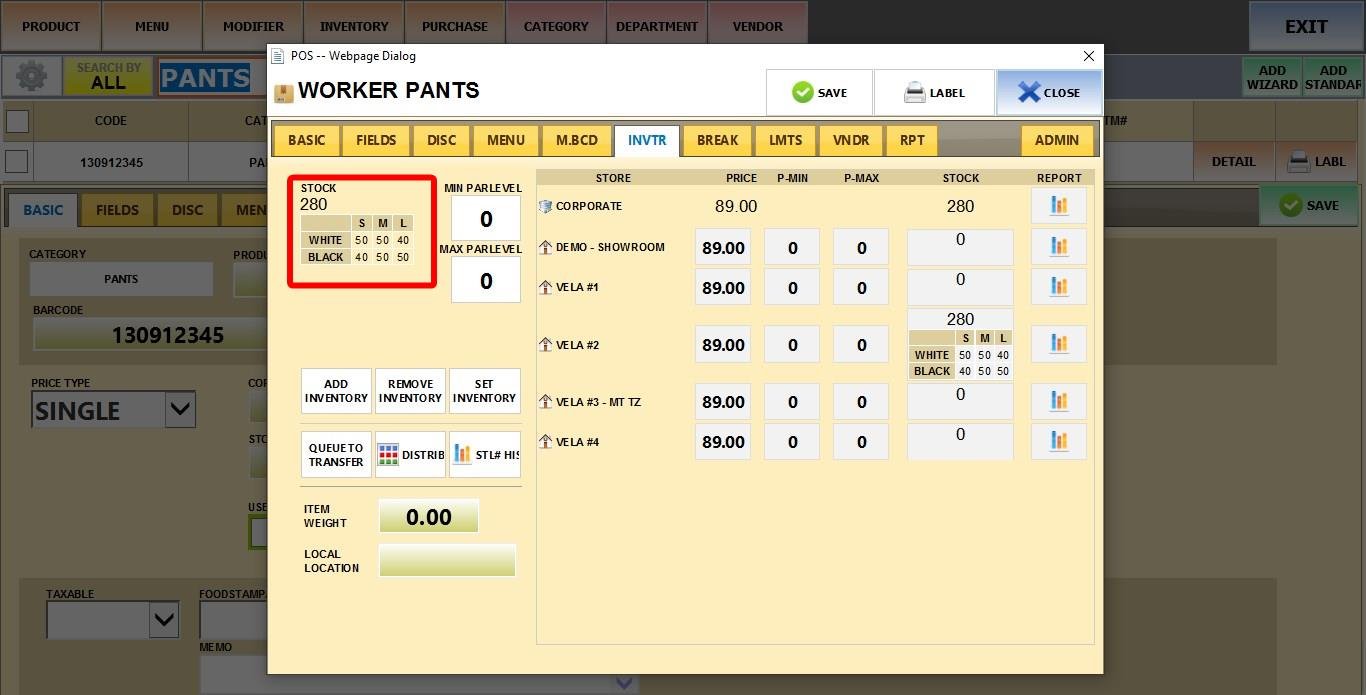This screenshot has height=695, width=1366.
Task: Toggle the select-all checkbox in table header
Action: 17,121
